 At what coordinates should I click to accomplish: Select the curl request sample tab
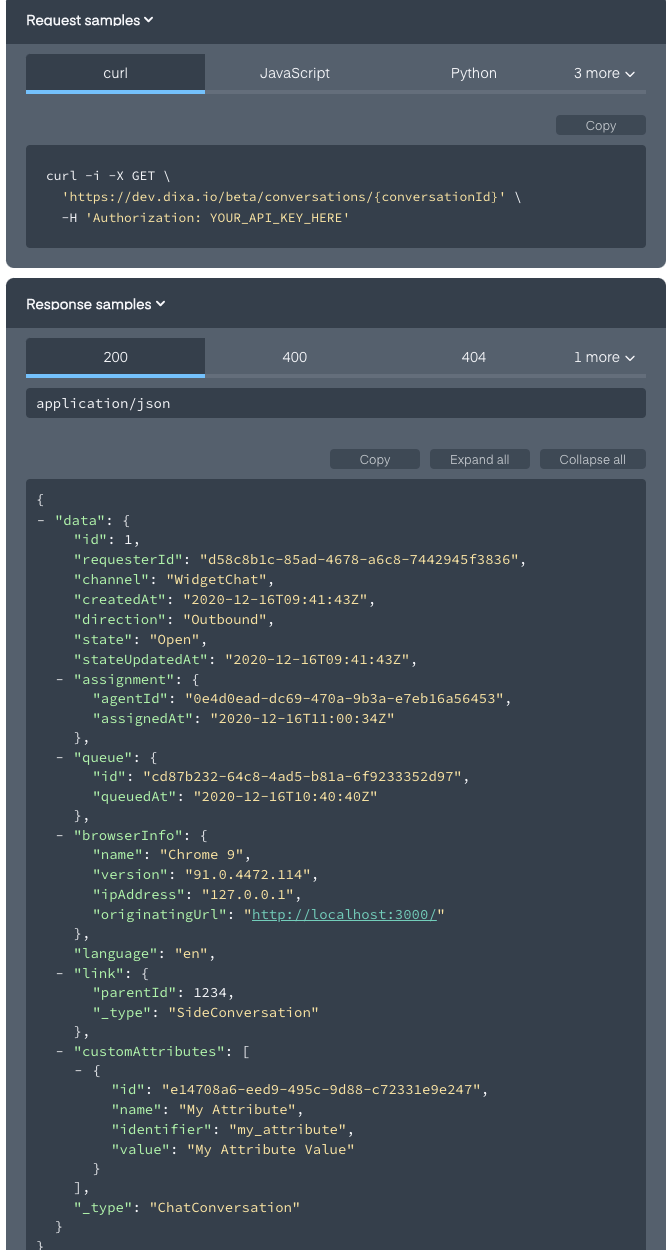coord(115,73)
